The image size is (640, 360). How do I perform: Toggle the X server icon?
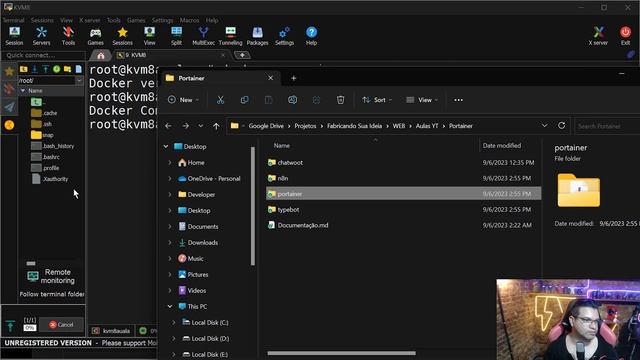click(x=598, y=36)
